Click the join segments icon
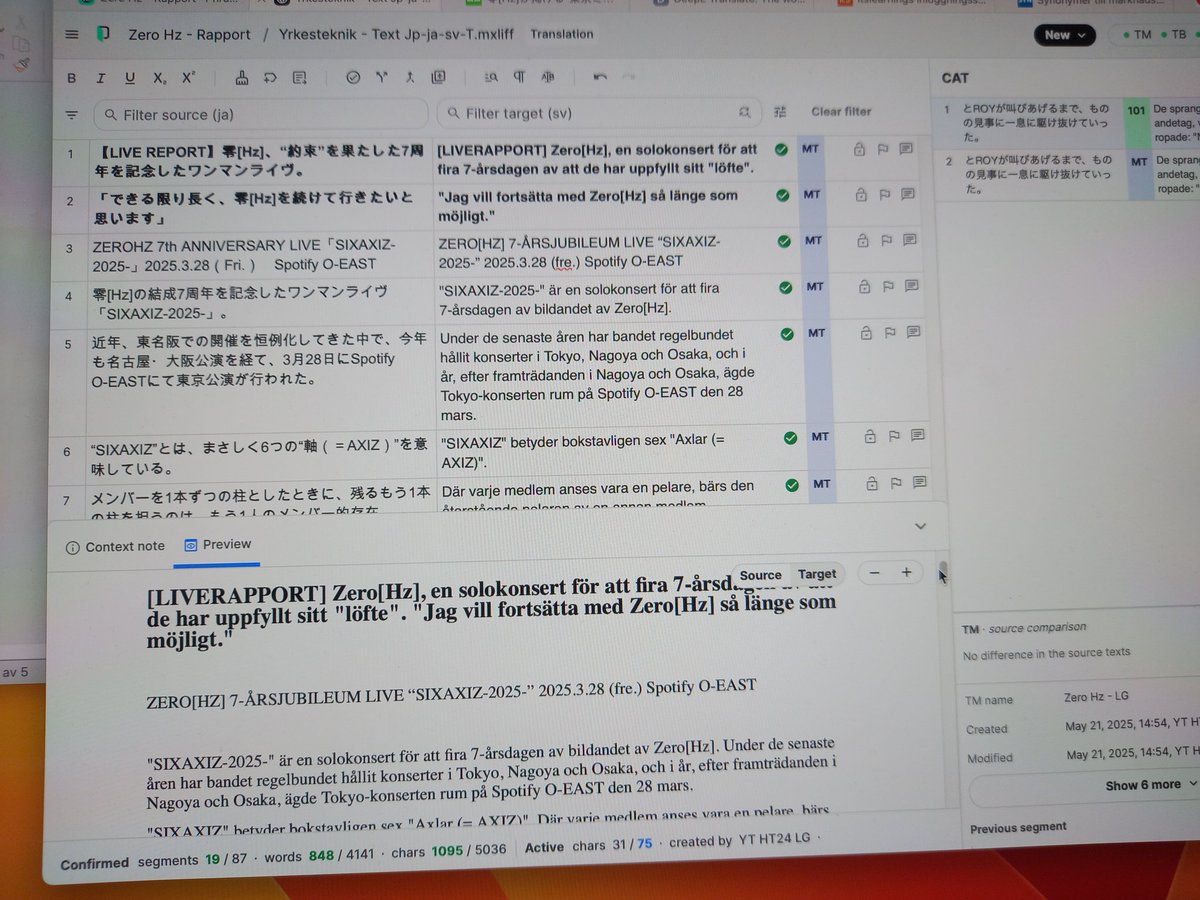 [409, 76]
